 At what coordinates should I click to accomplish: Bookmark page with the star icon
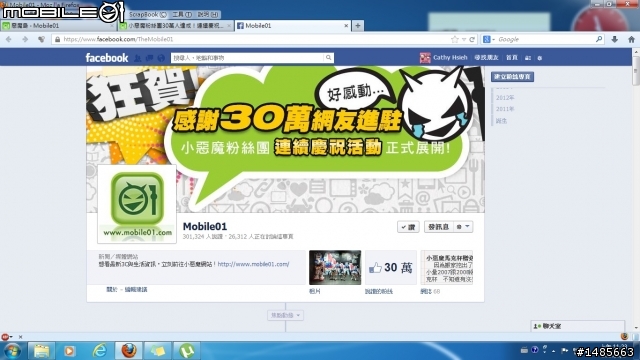point(455,39)
